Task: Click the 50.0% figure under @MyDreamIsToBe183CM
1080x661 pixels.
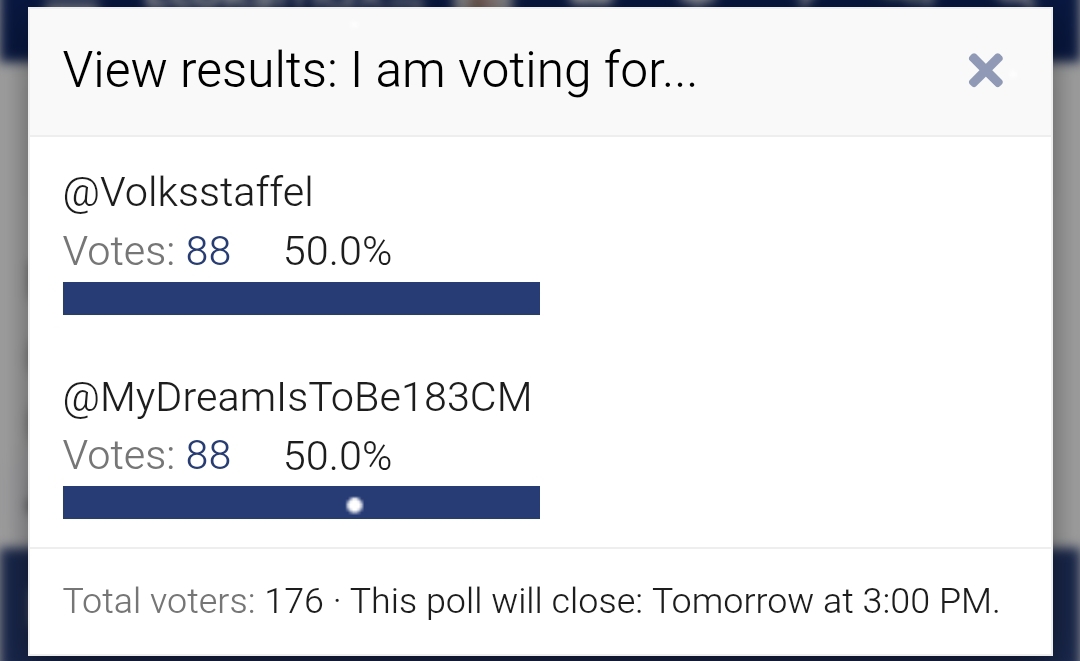Action: click(338, 456)
